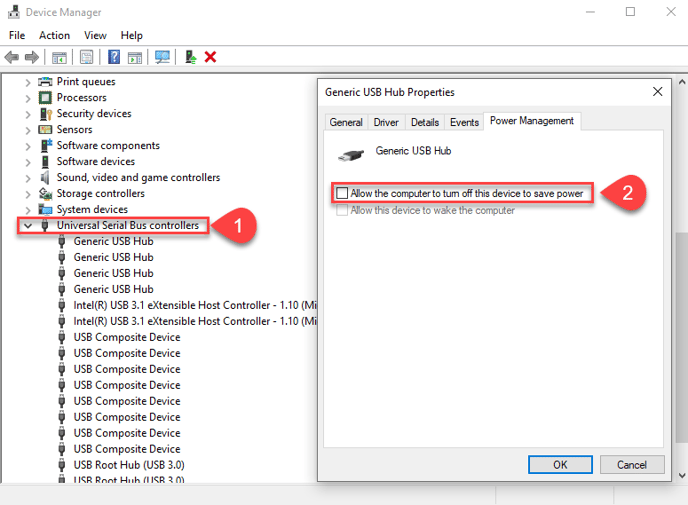This screenshot has width=688, height=505.
Task: Click the Software components puzzle icon
Action: [x=46, y=145]
